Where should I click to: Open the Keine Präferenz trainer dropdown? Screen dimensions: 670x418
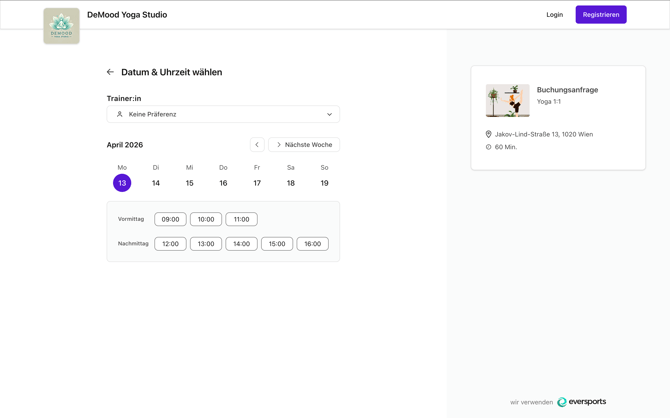(223, 114)
